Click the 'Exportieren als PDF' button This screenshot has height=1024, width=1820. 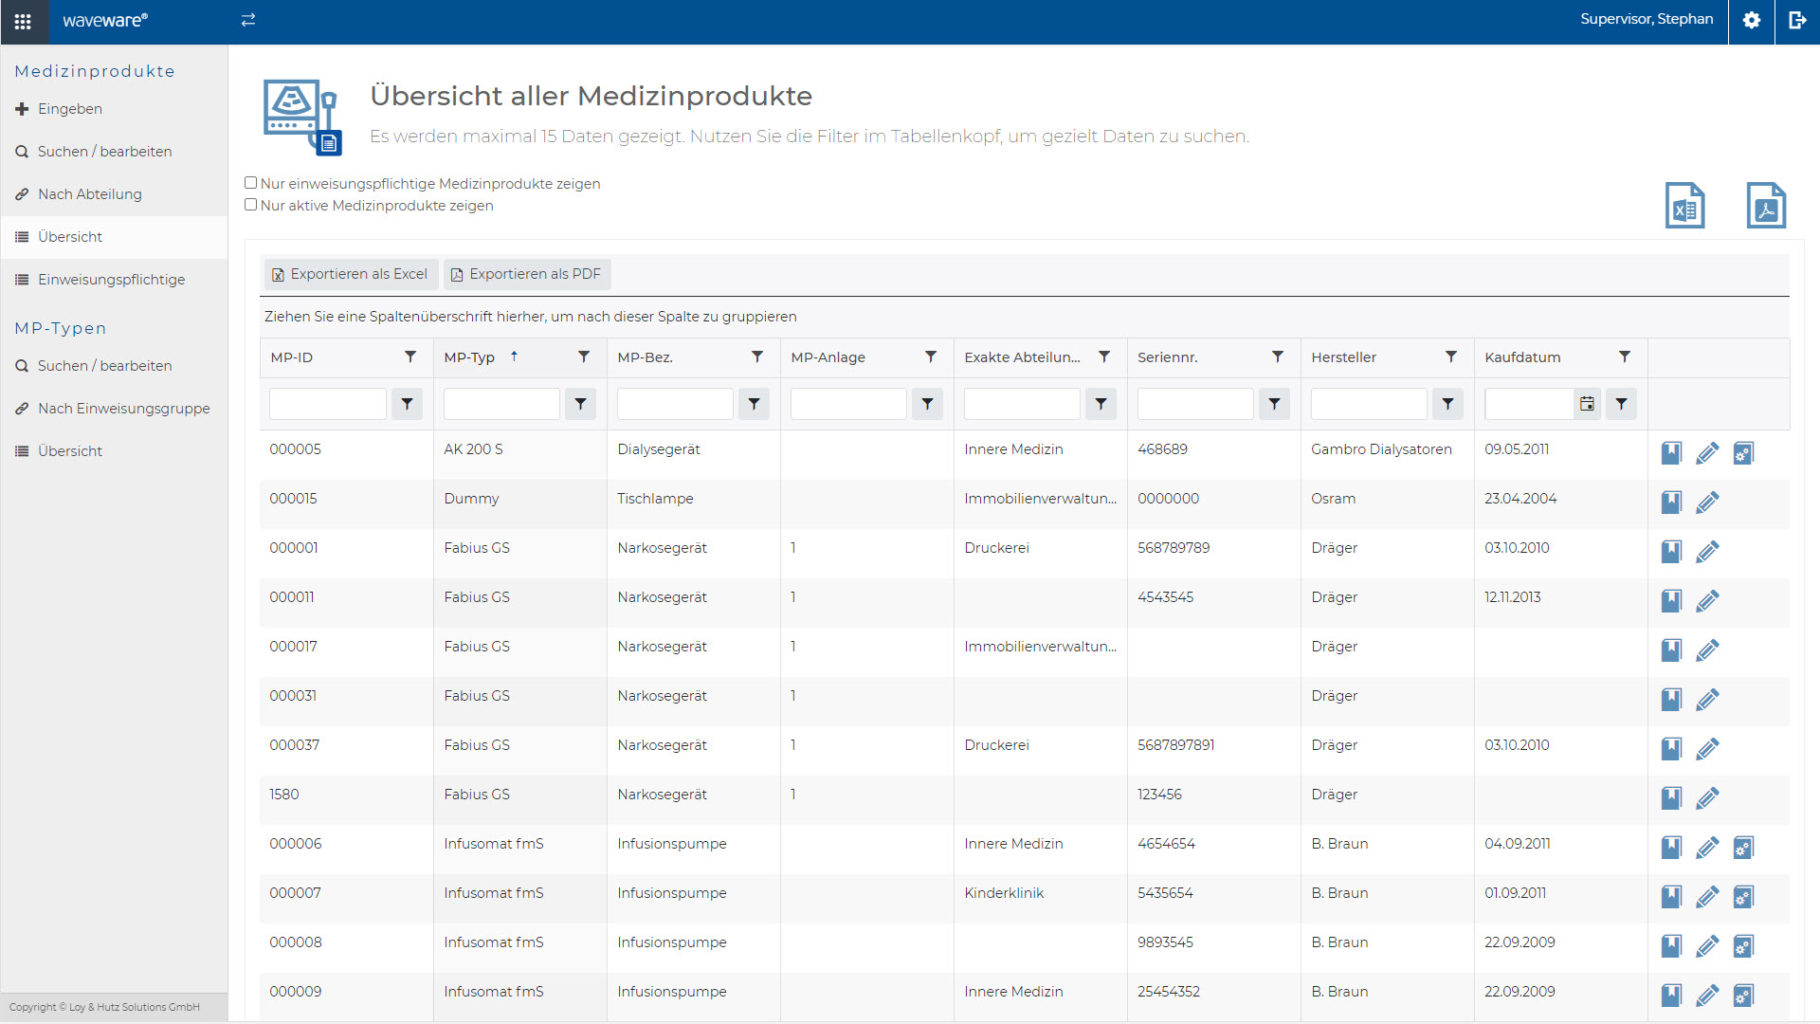(526, 274)
